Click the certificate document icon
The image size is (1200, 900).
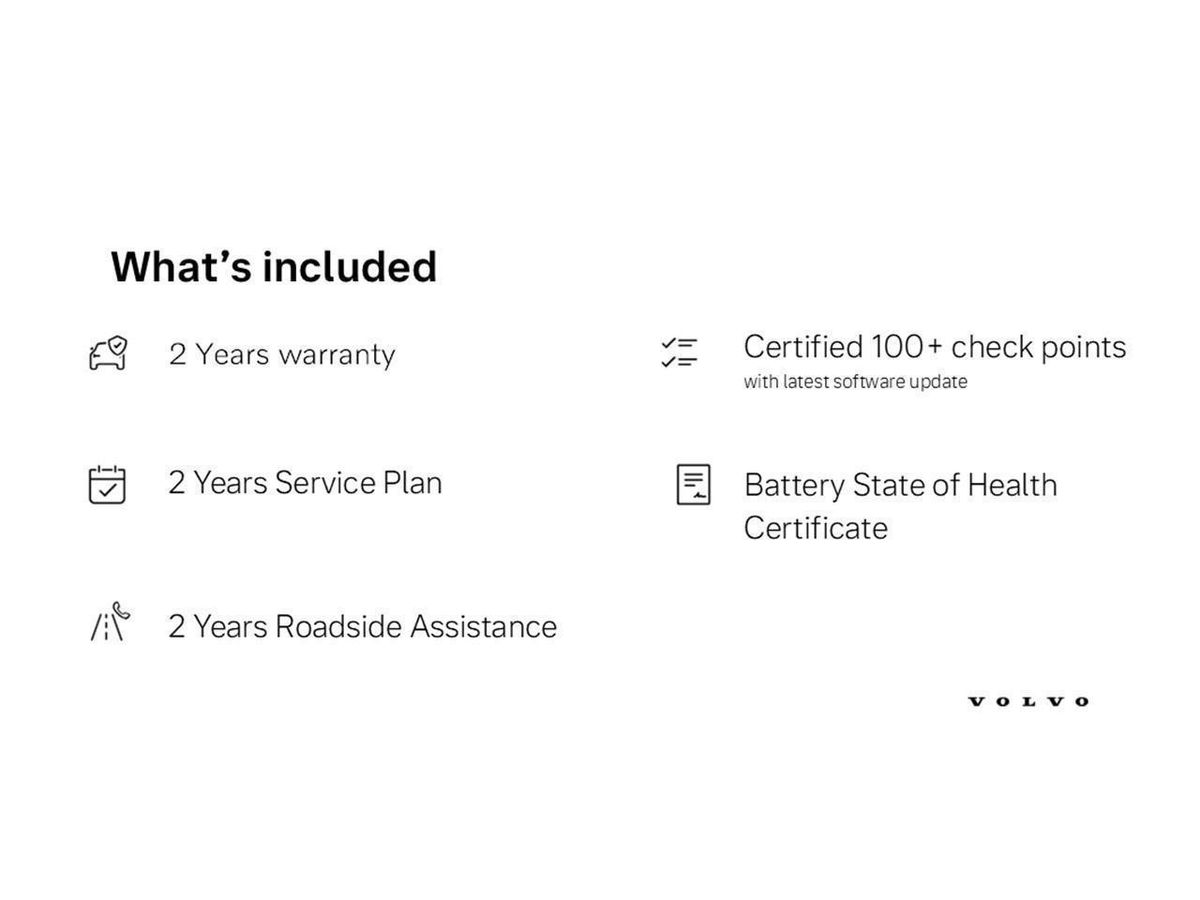(694, 484)
